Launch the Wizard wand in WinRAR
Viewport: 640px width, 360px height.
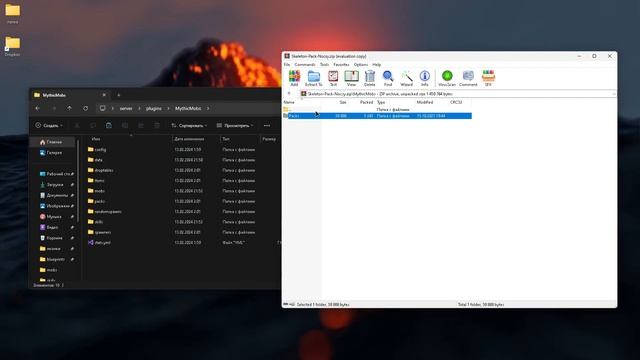tap(407, 78)
